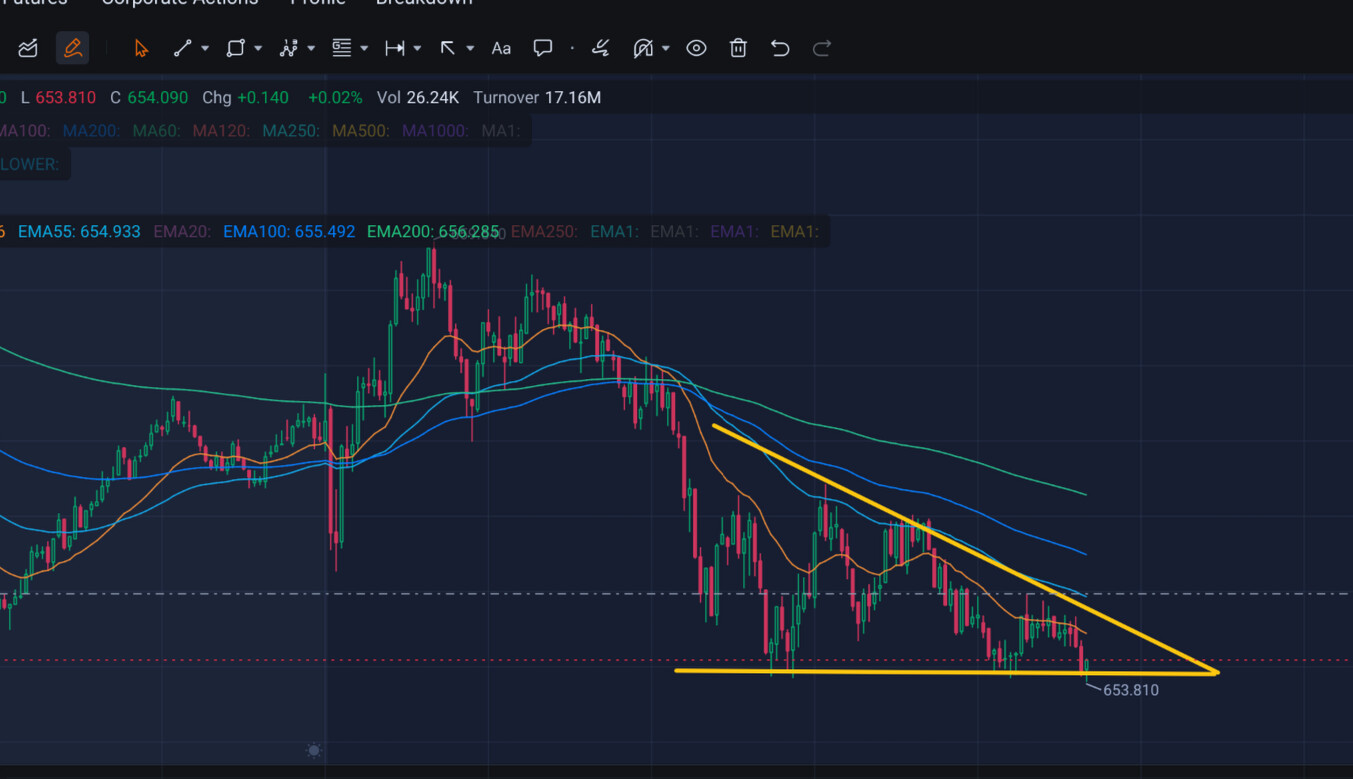1353x779 pixels.
Task: Select the MA500 indicator label
Action: pyautogui.click(x=361, y=131)
